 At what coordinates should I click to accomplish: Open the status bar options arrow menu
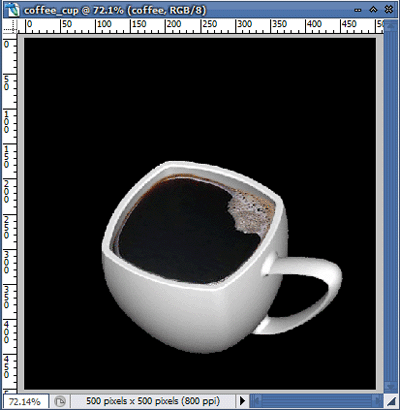242,400
